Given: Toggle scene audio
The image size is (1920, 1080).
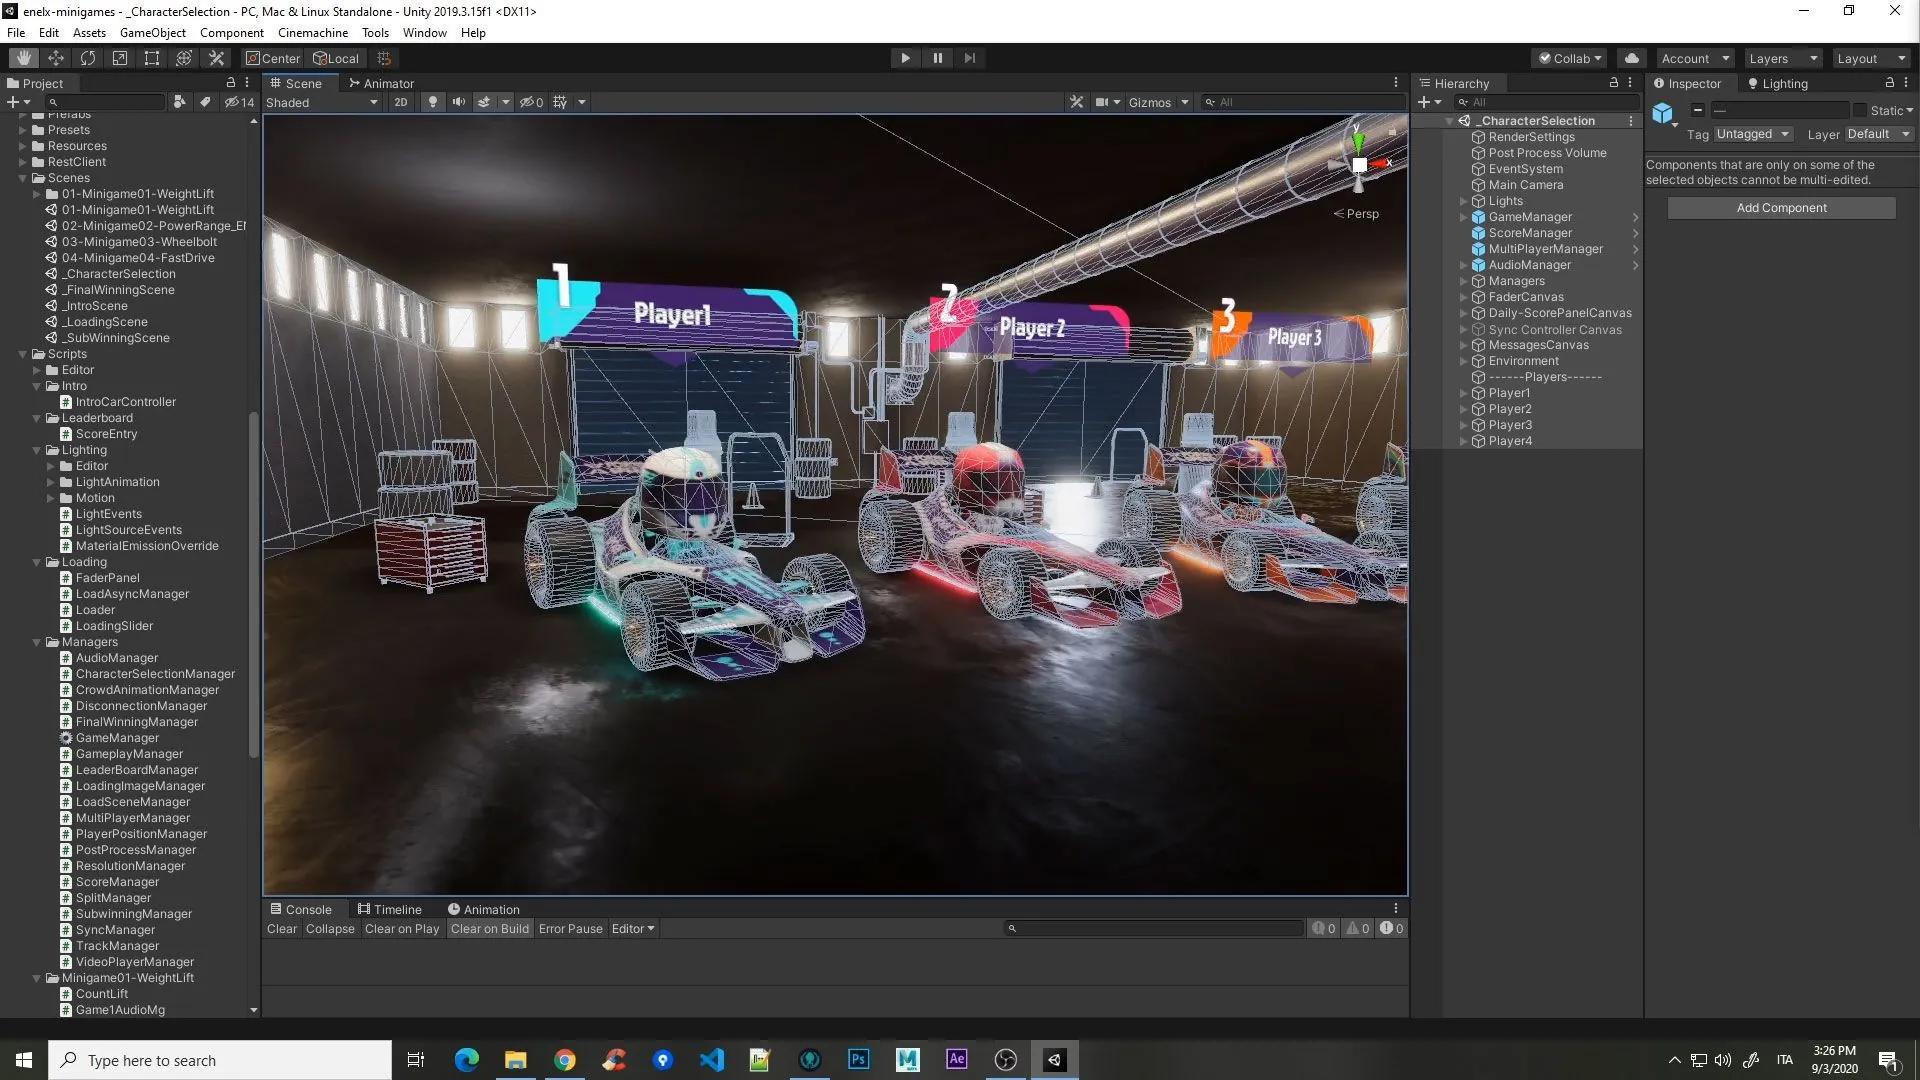Looking at the screenshot, I should pos(458,102).
